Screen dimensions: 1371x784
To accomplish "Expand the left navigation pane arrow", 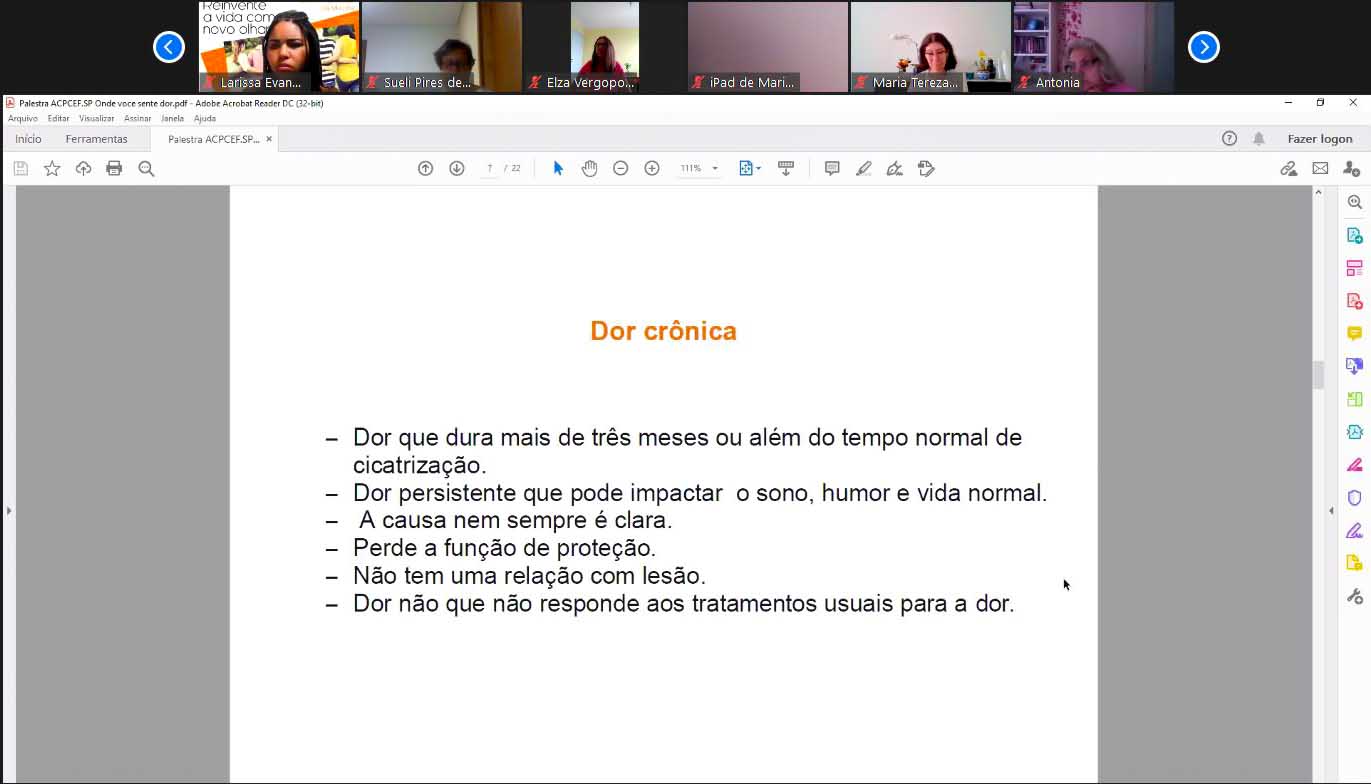I will point(9,511).
